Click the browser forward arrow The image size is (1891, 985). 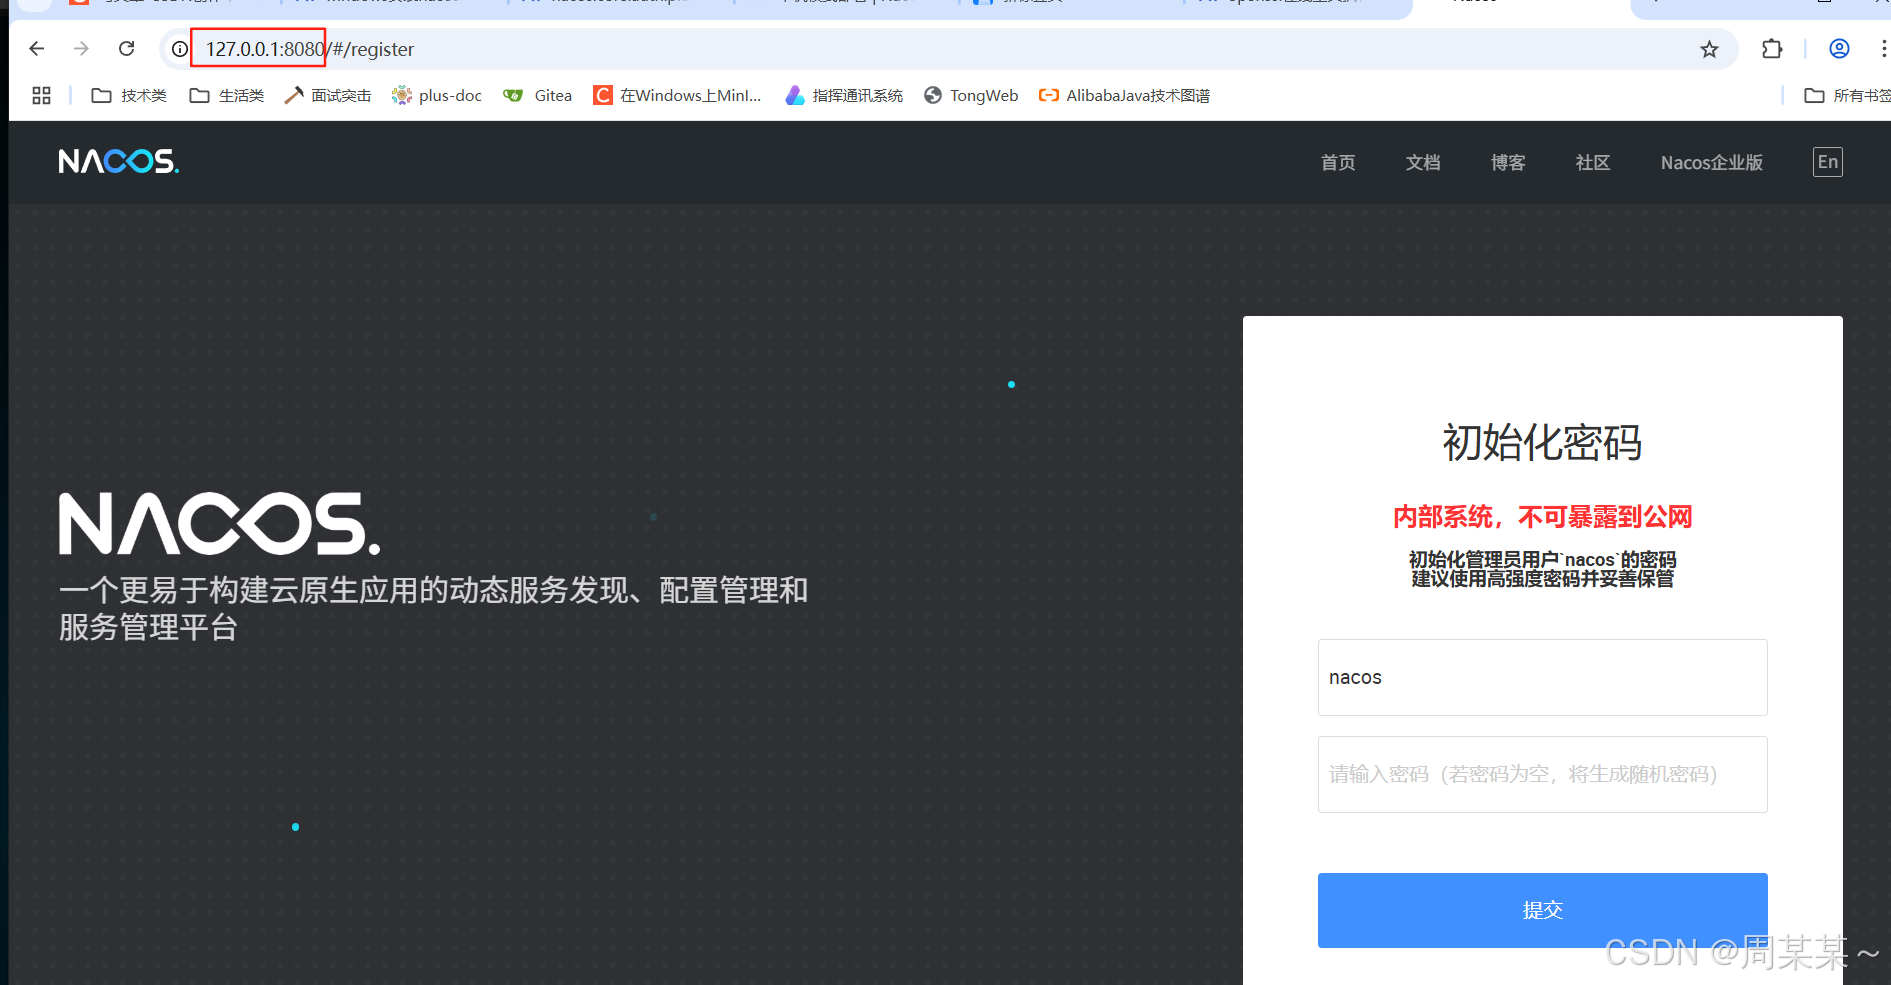[82, 48]
